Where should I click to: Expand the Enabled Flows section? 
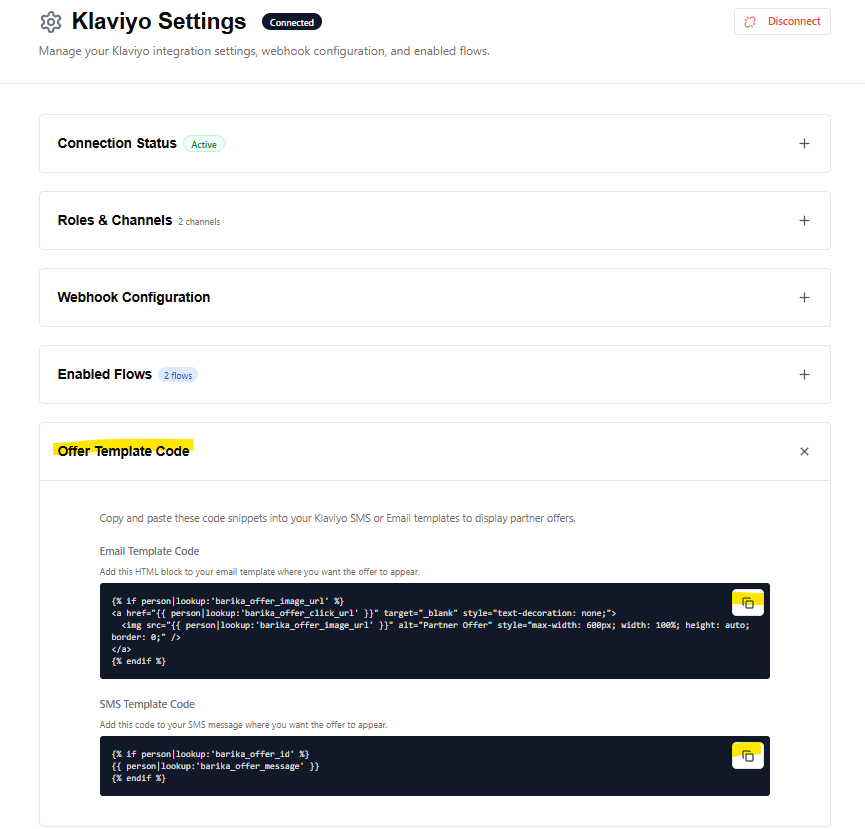[804, 375]
